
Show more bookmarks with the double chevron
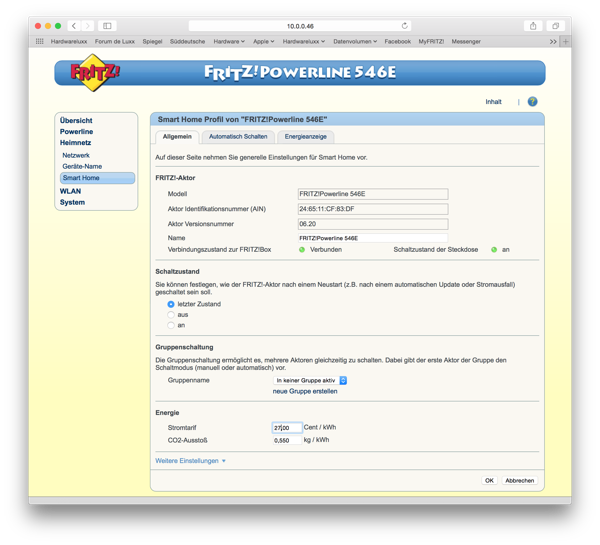pyautogui.click(x=553, y=41)
